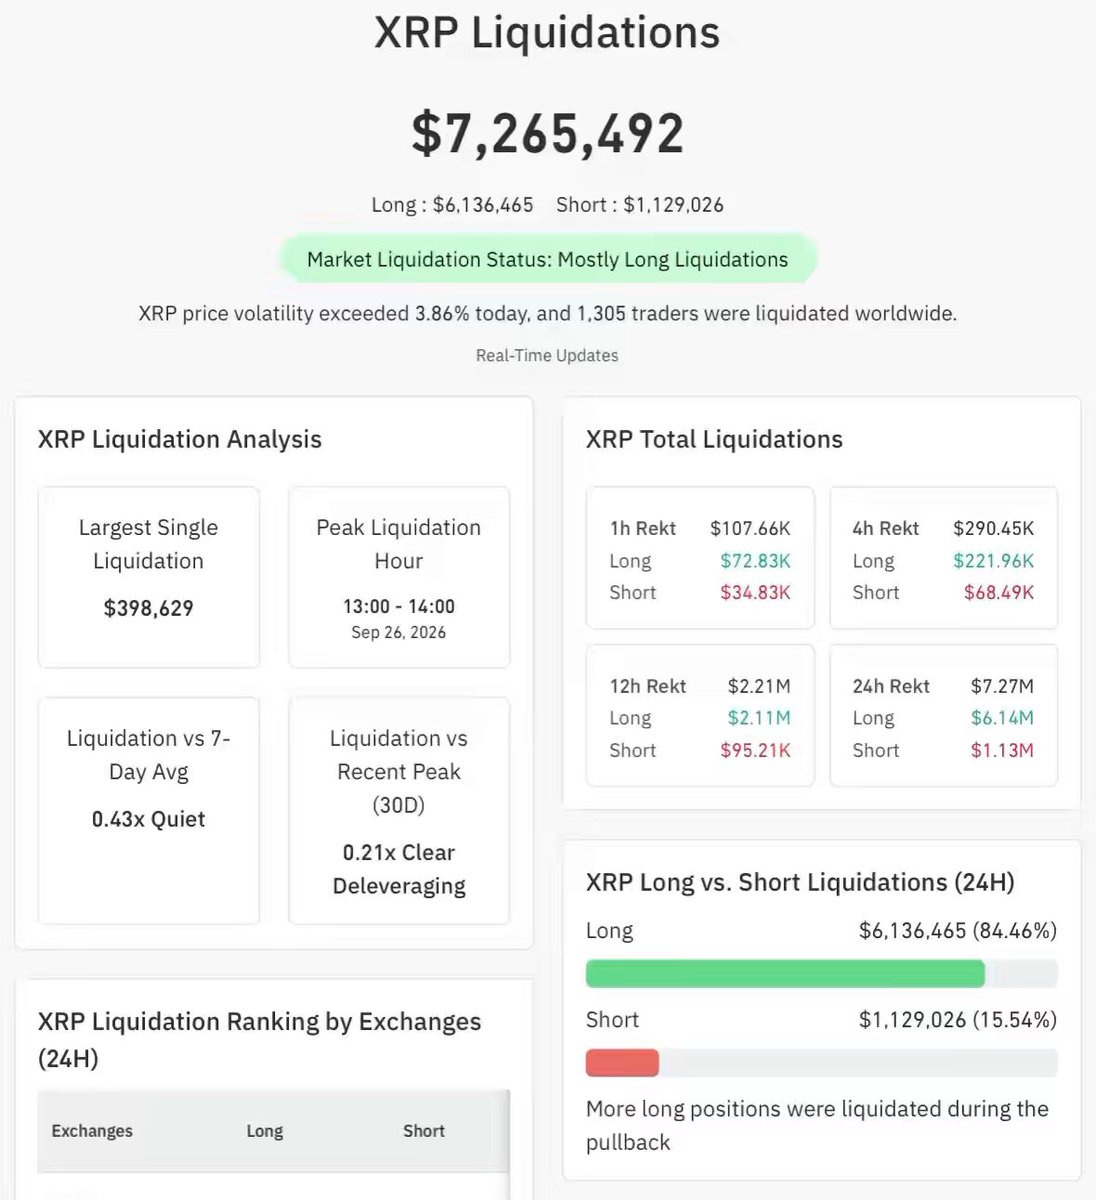Click the XRP Liquidation Analysis heading

[180, 440]
